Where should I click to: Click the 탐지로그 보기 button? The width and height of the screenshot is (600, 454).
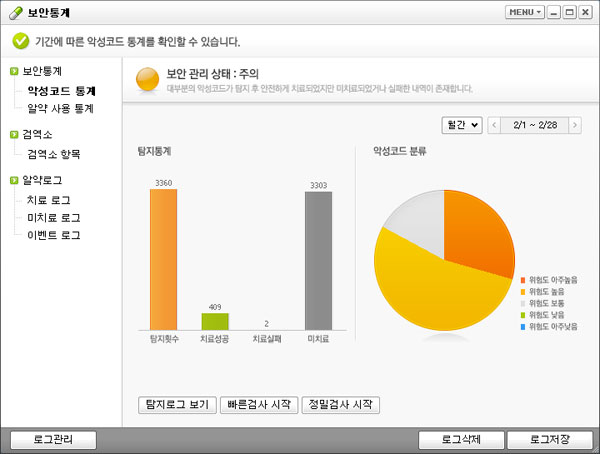click(x=176, y=405)
